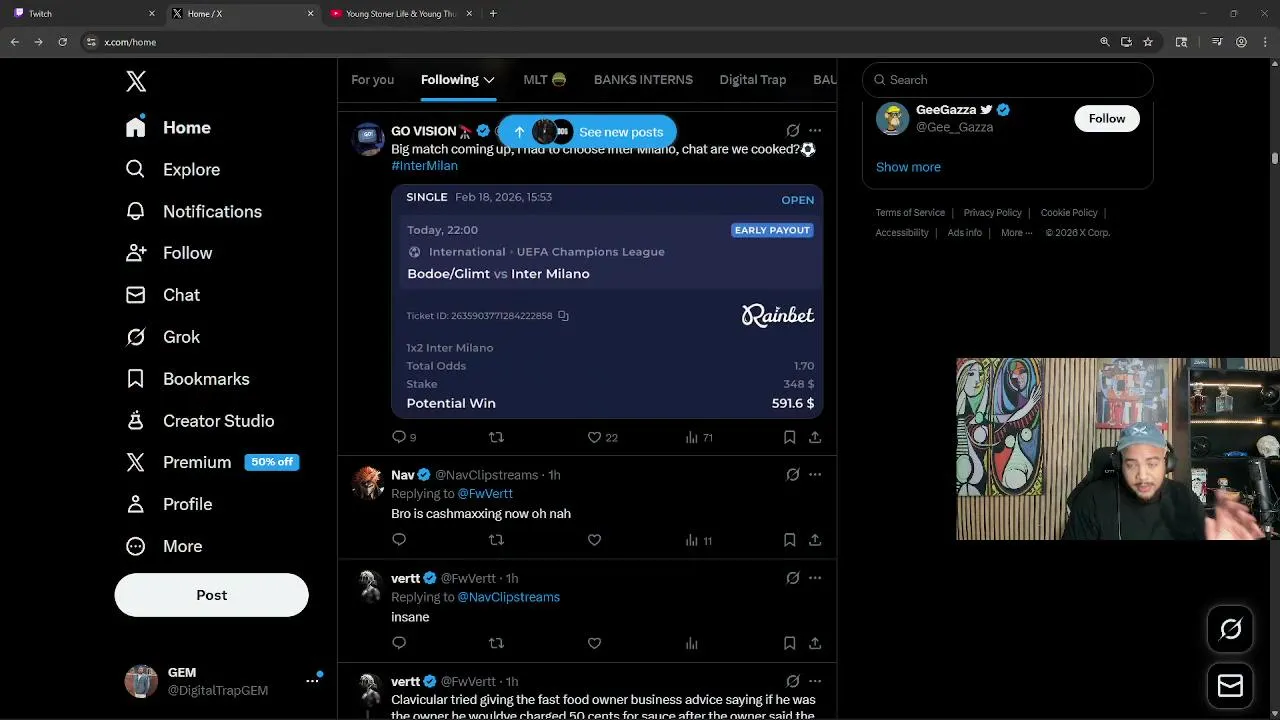Click @NavClipstreams mention in vertt reply
1280x720 pixels.
click(508, 597)
